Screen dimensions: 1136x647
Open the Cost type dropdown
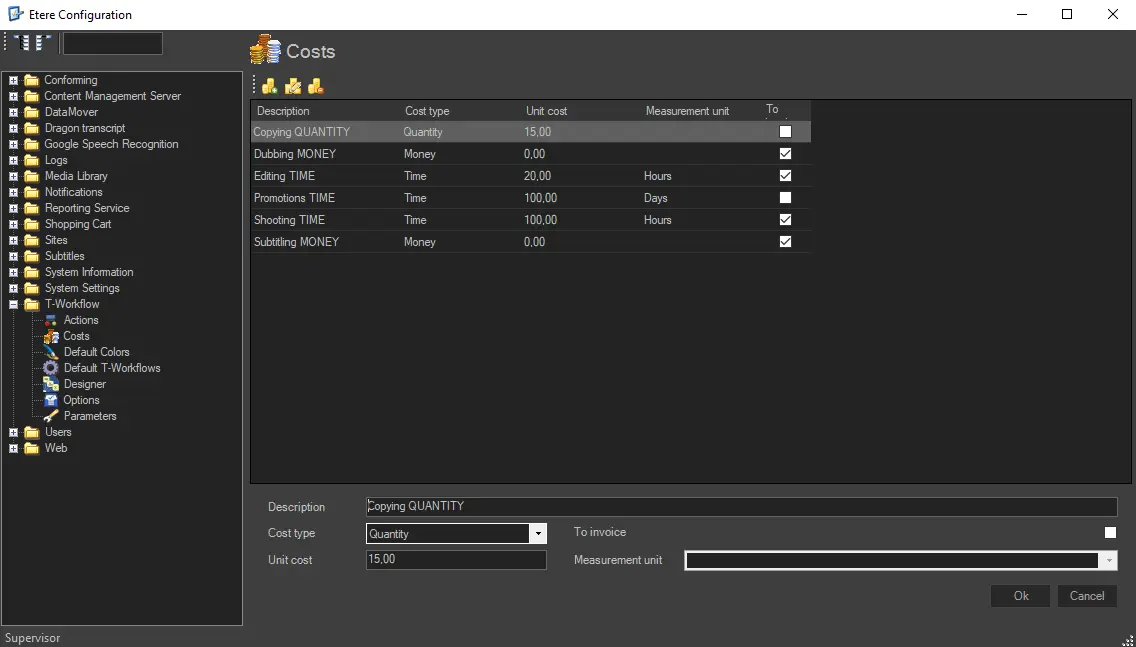(538, 534)
